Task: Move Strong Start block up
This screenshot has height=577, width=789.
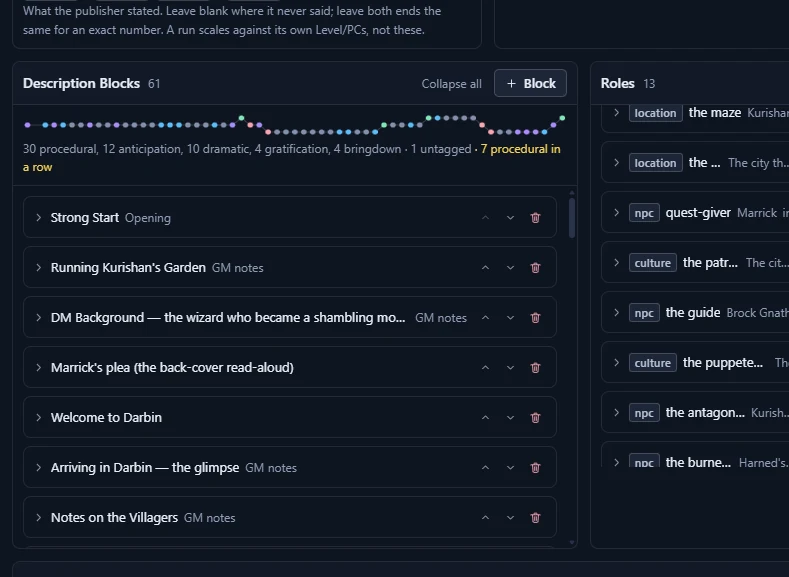Action: coord(486,218)
